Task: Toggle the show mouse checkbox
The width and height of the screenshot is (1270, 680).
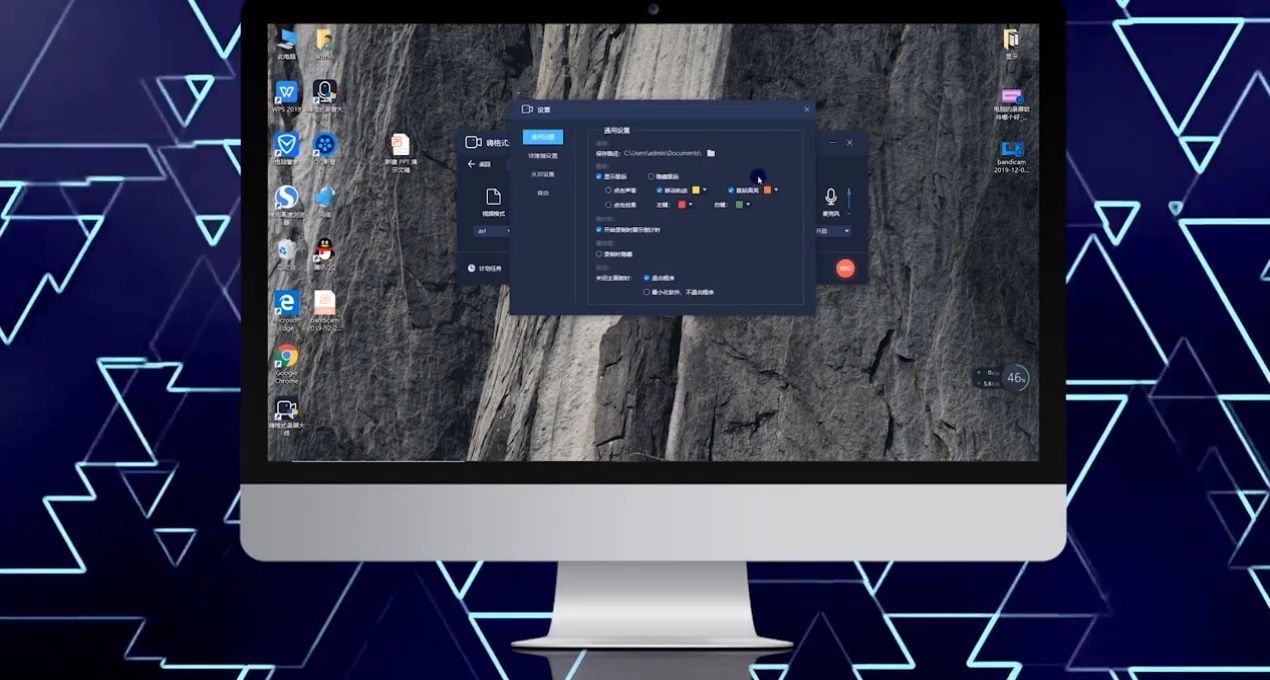Action: point(598,176)
